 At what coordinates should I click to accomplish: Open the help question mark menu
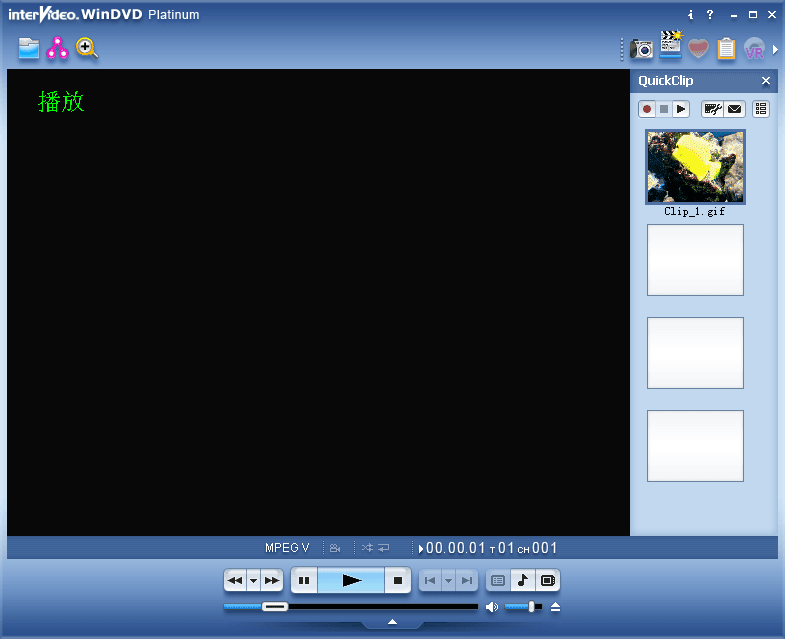[710, 15]
